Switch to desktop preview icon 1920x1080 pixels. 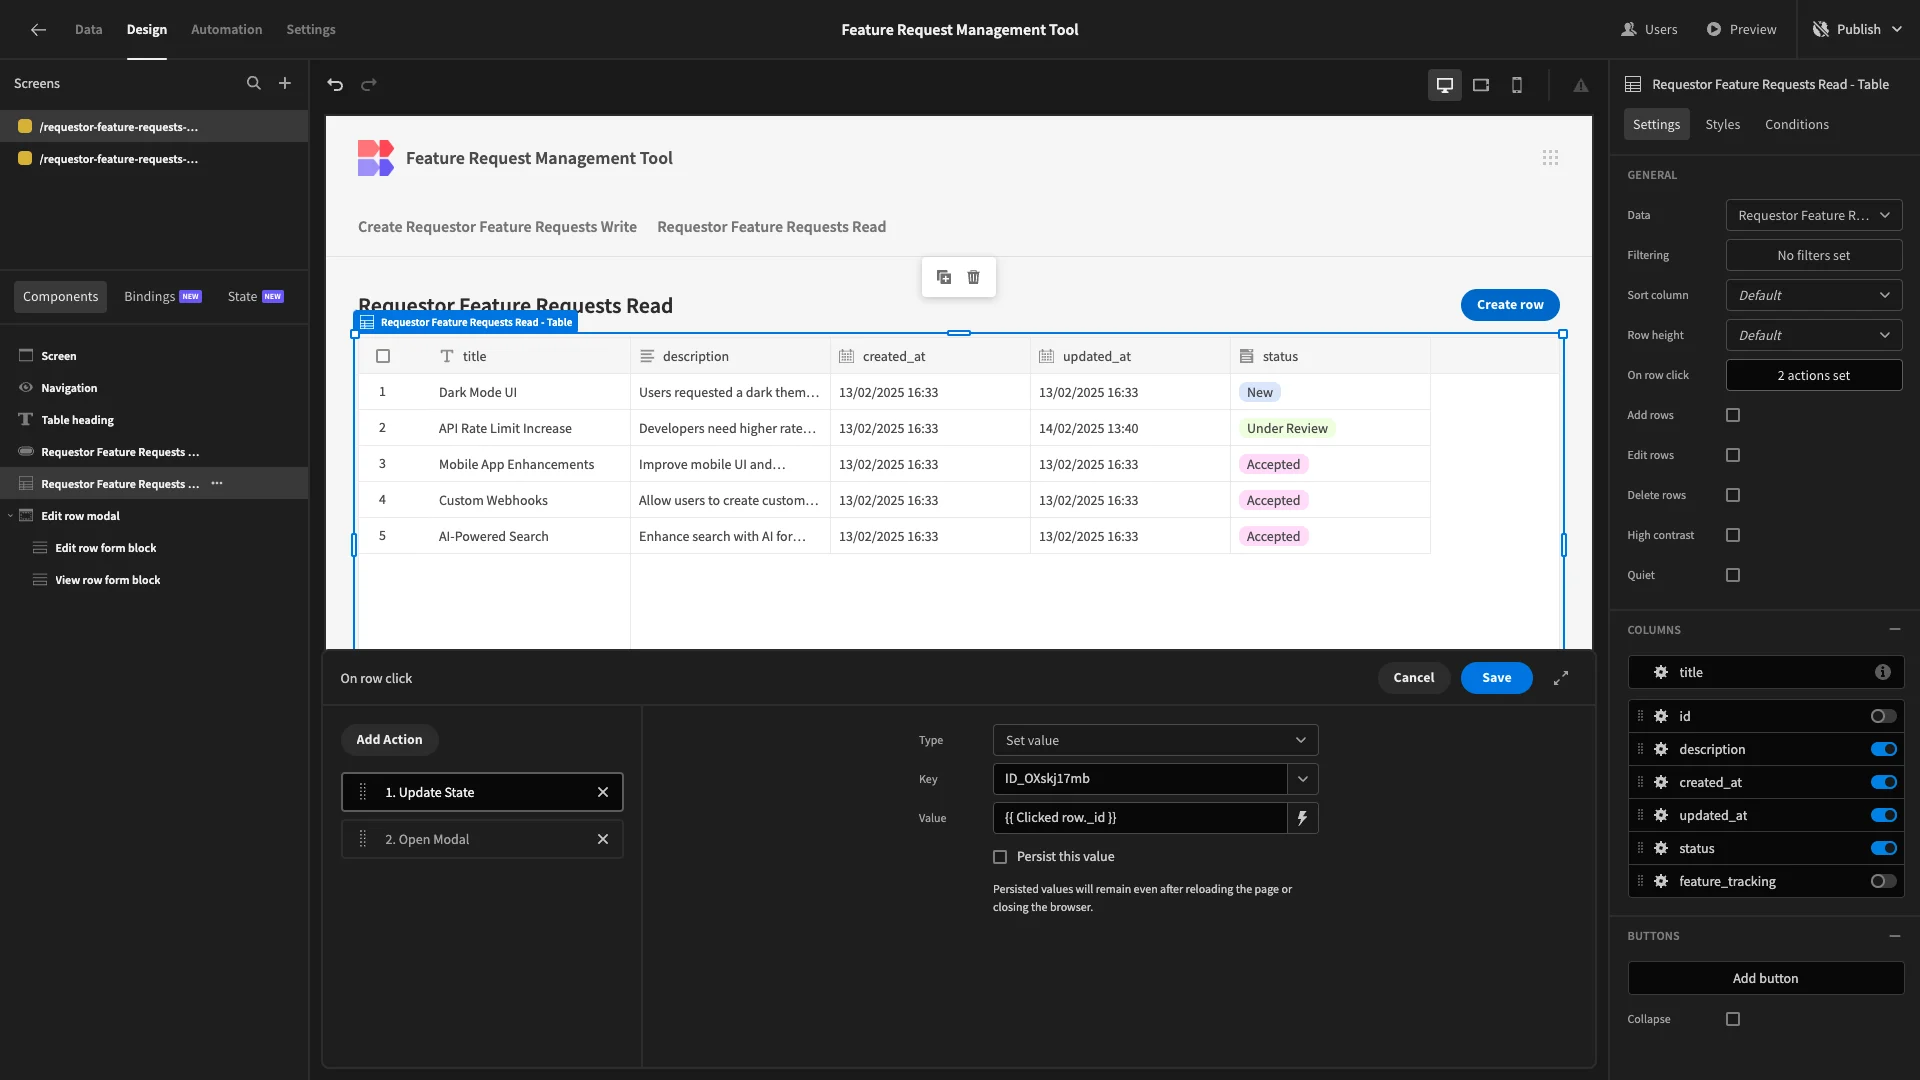(1445, 85)
